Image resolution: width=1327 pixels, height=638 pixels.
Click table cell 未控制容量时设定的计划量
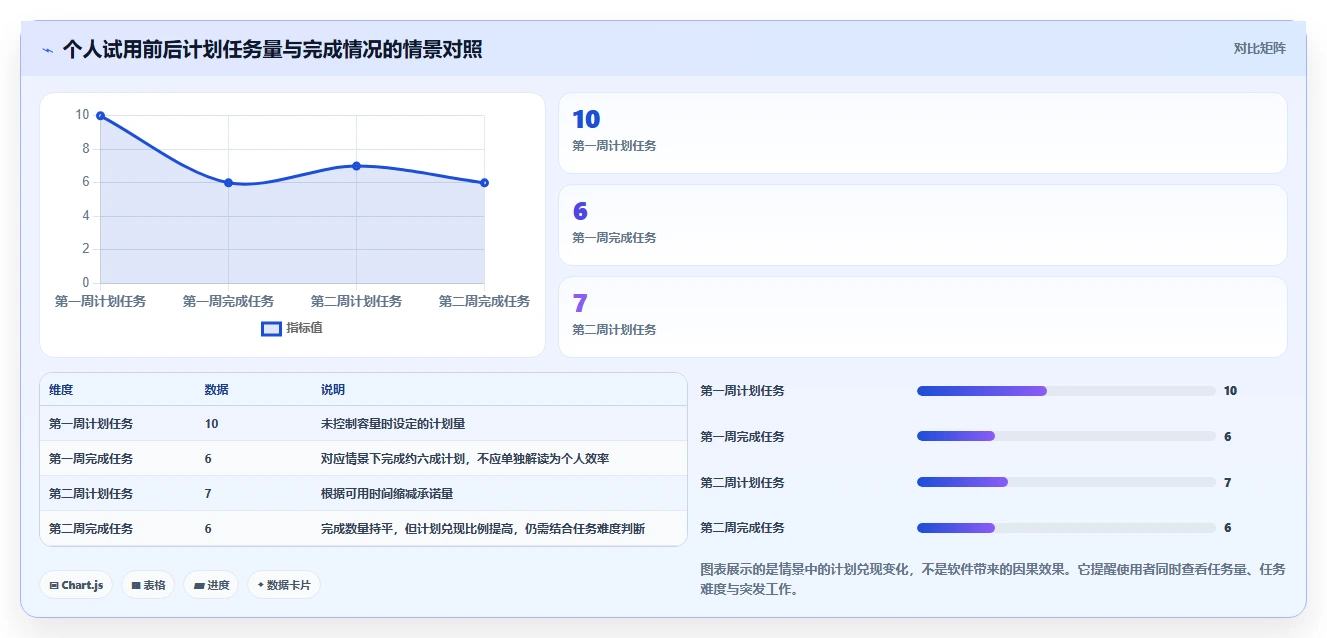(393, 424)
